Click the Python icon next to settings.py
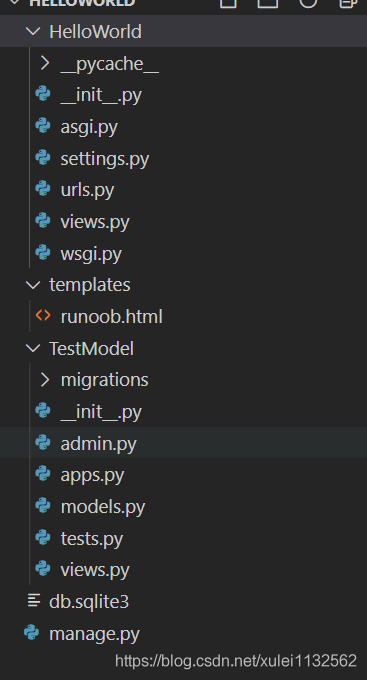Image resolution: width=367 pixels, height=680 pixels. point(43,157)
